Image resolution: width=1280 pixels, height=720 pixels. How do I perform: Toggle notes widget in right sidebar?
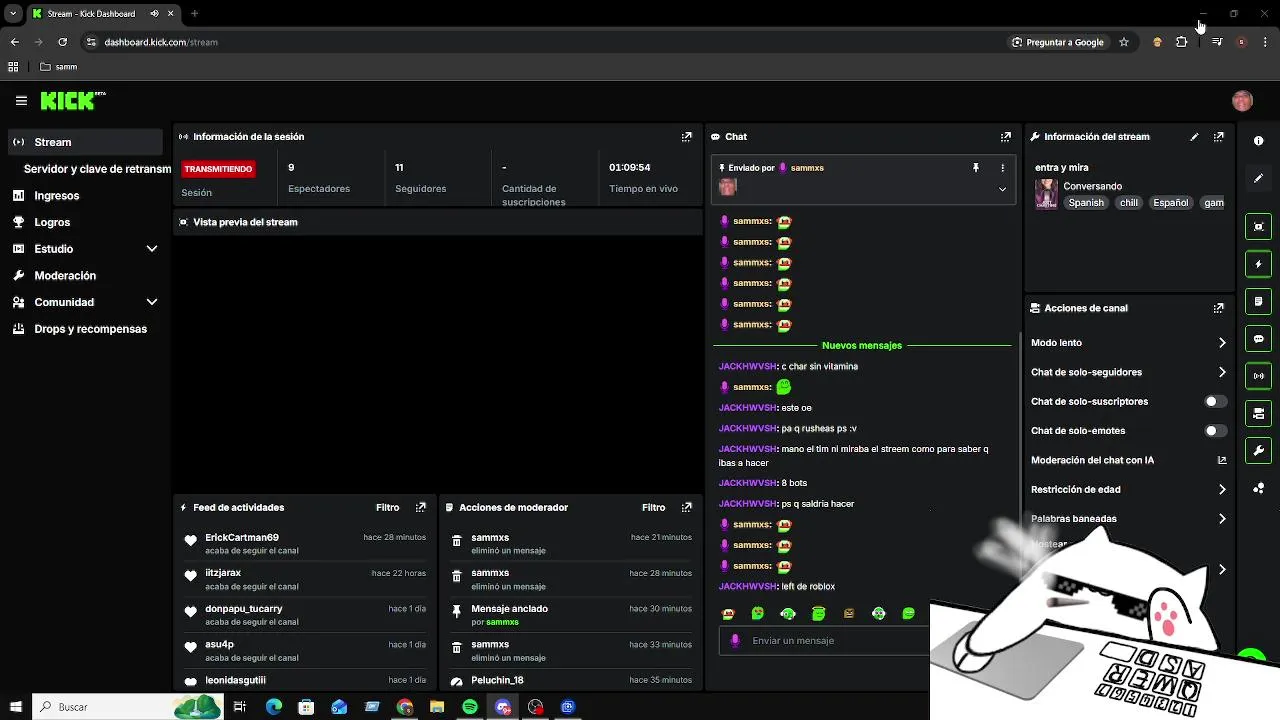point(1259,301)
